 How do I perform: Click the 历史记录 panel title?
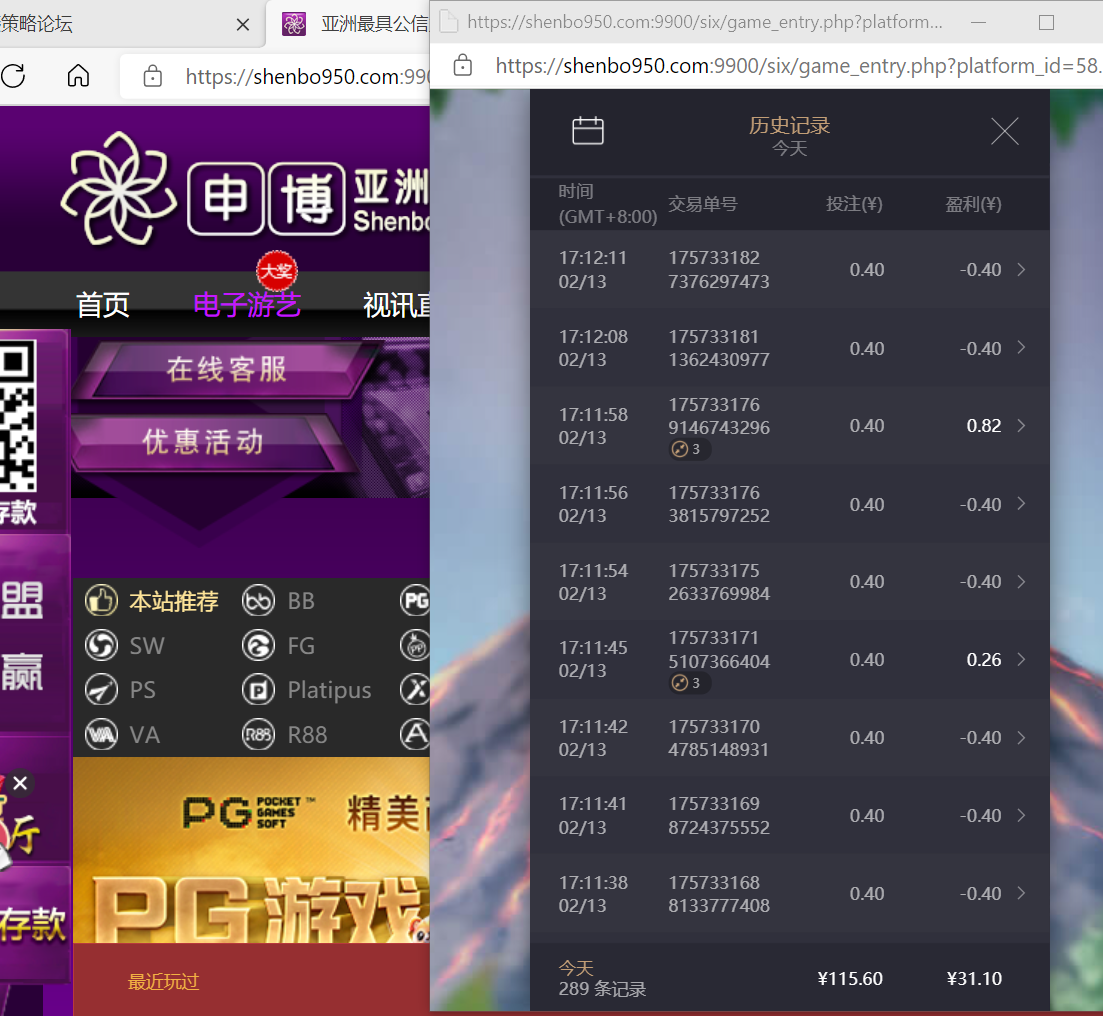pyautogui.click(x=789, y=126)
